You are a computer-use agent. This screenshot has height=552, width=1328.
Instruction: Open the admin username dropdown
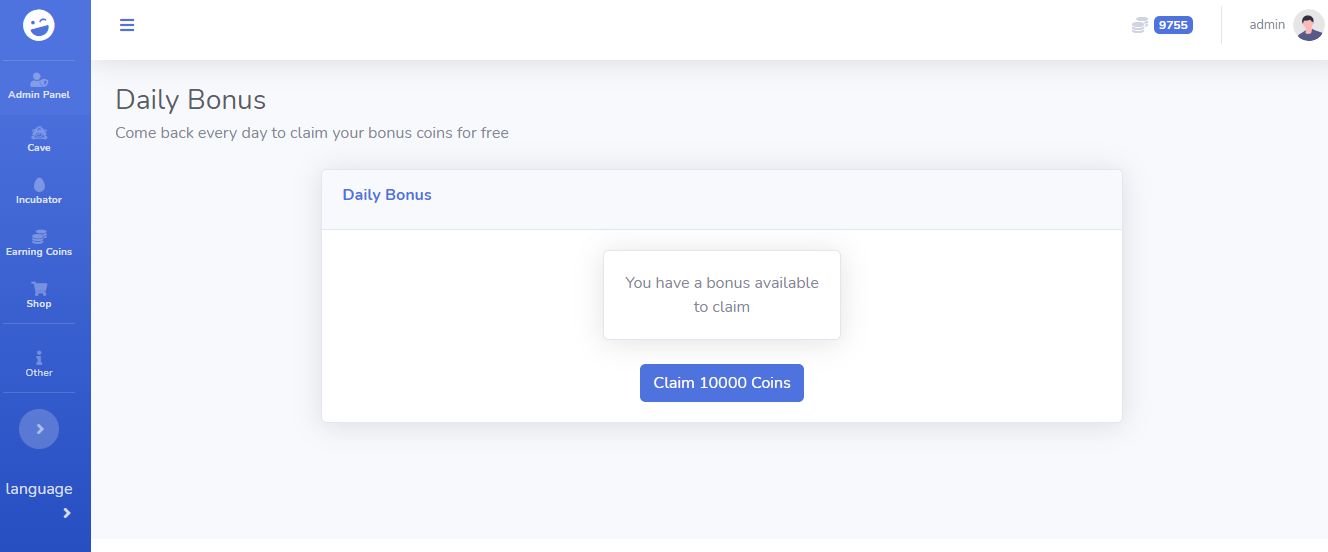(1267, 25)
